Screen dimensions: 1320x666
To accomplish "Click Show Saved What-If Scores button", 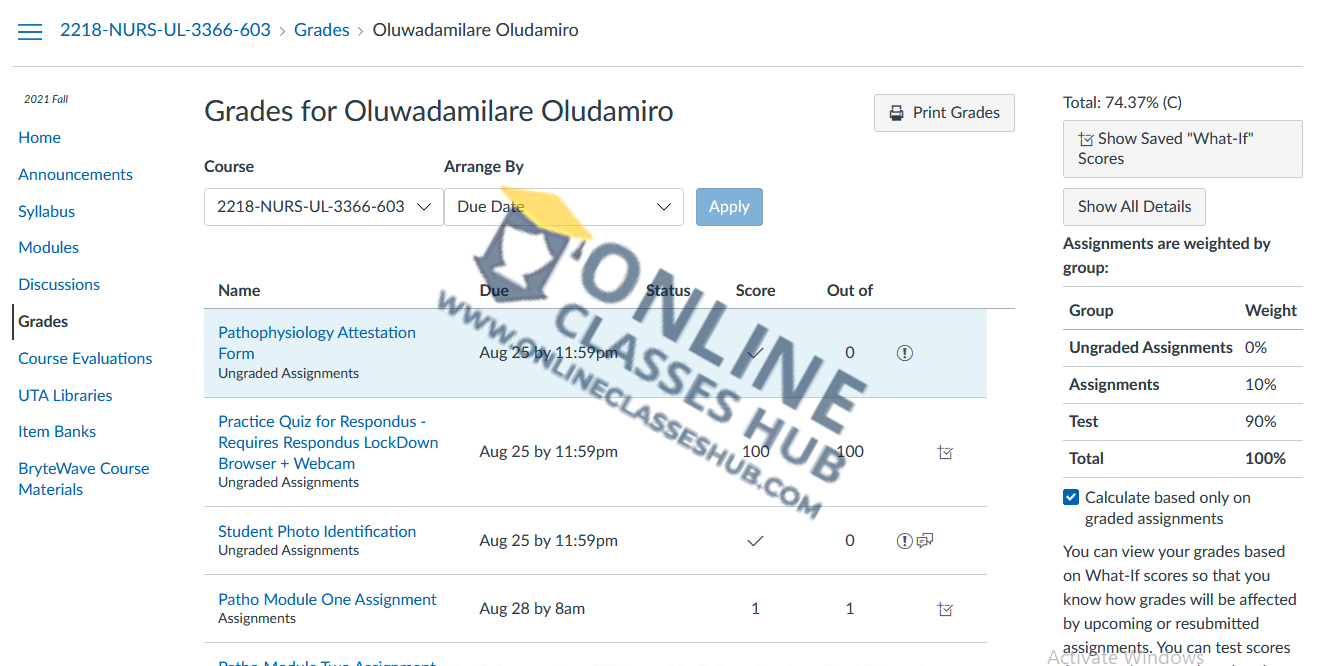I will coord(1182,149).
